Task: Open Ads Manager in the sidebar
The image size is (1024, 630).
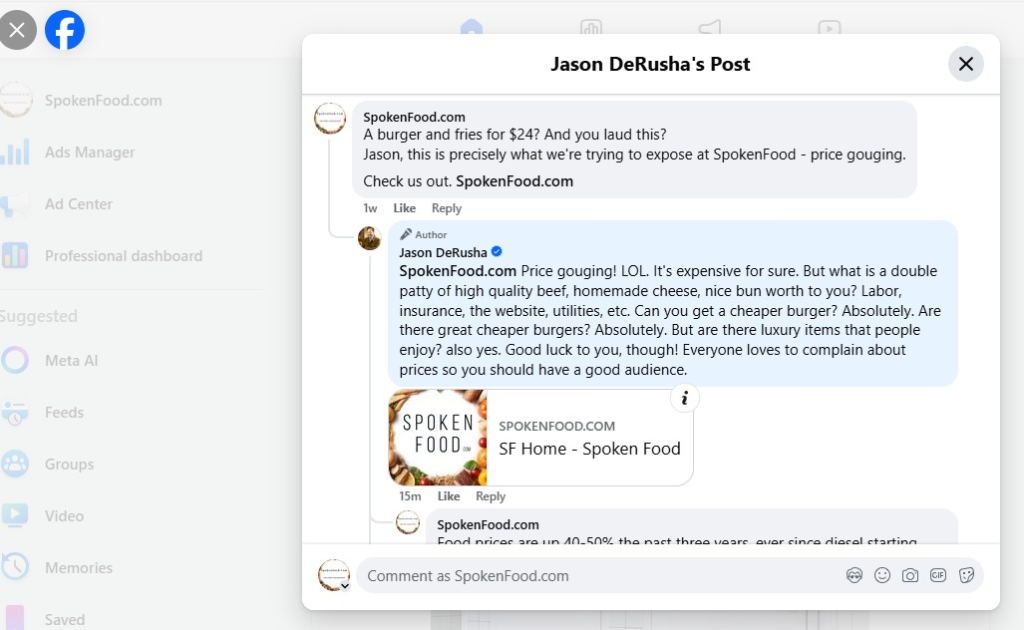Action: (89, 152)
